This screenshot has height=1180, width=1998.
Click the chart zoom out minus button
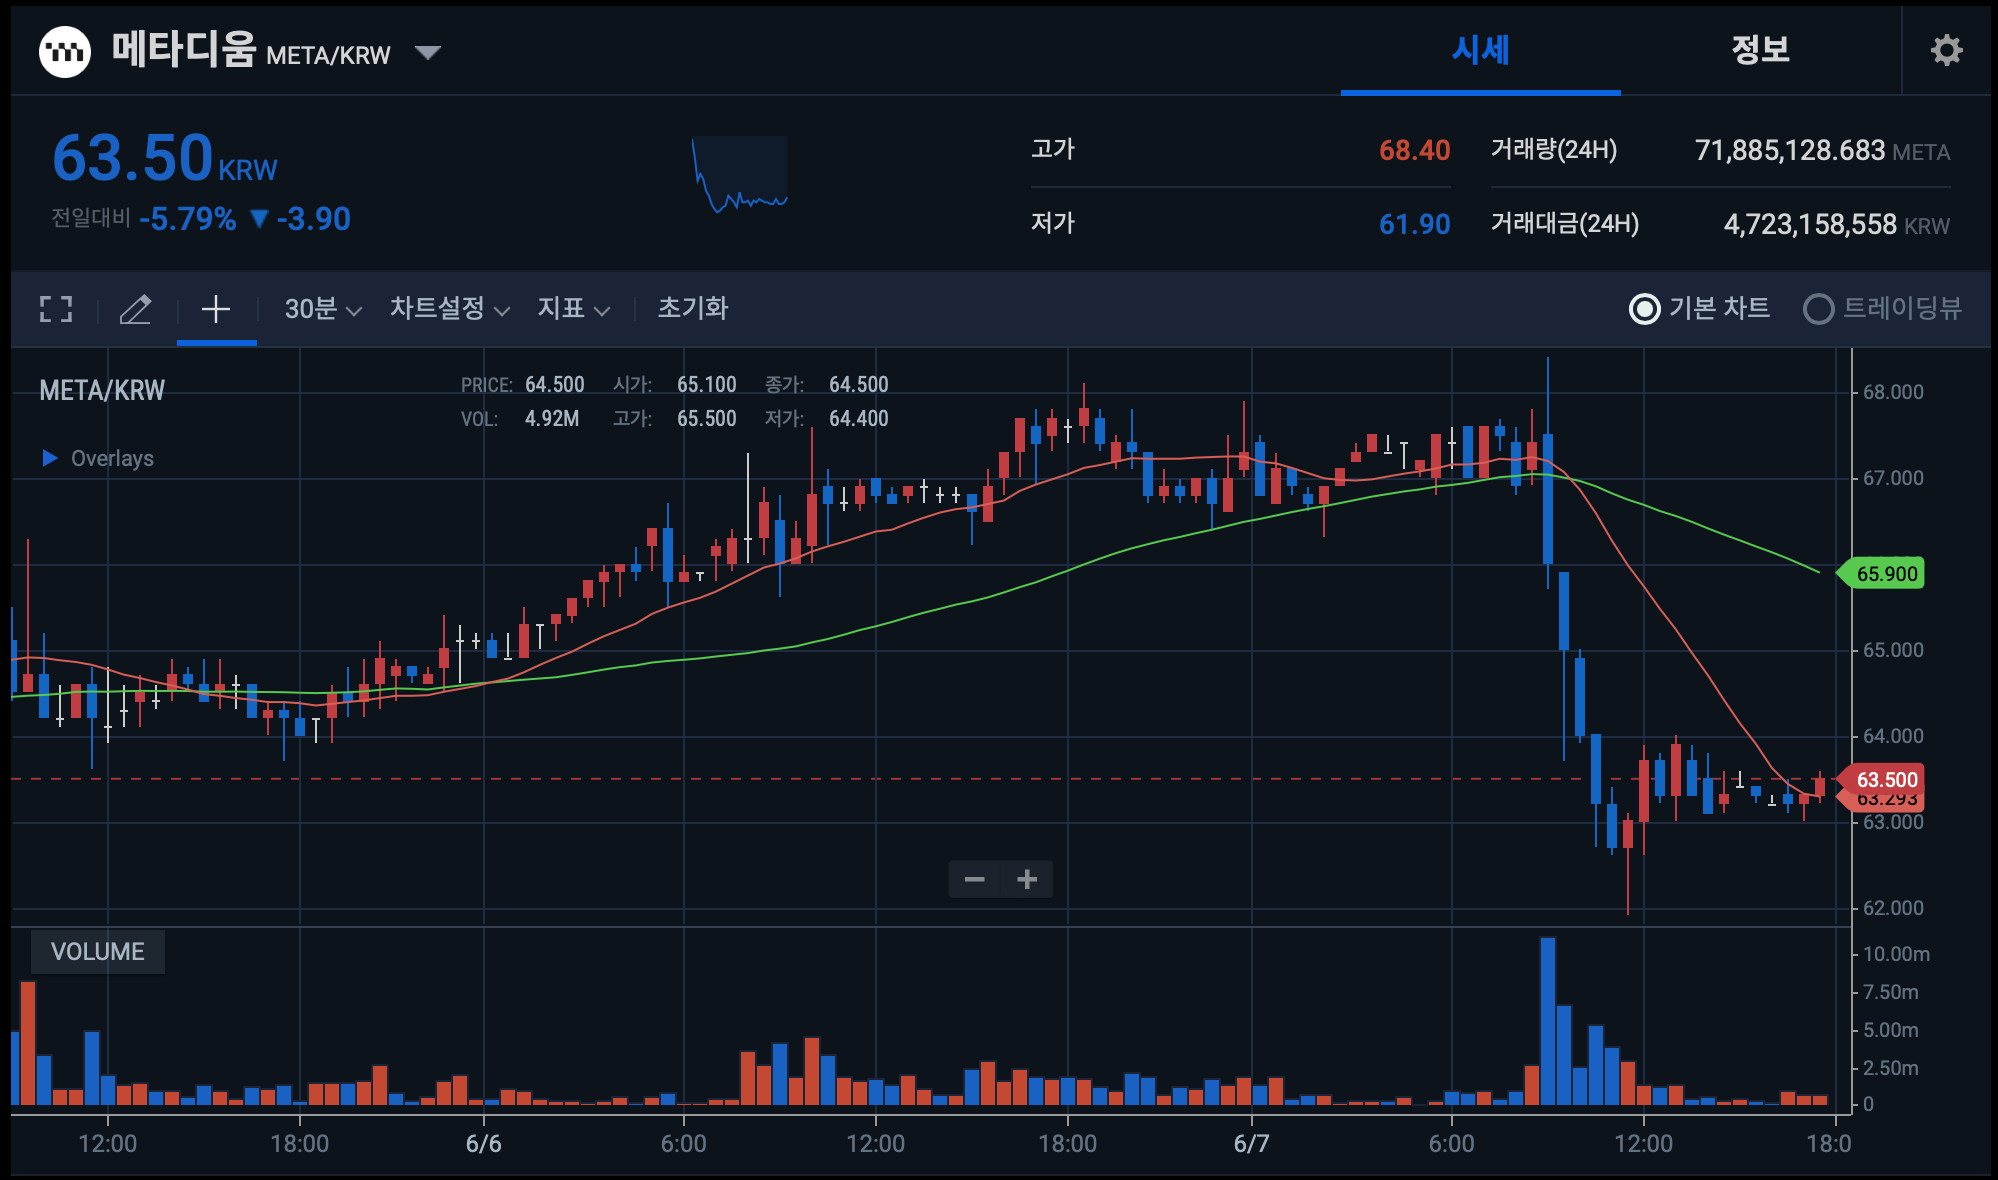coord(975,879)
